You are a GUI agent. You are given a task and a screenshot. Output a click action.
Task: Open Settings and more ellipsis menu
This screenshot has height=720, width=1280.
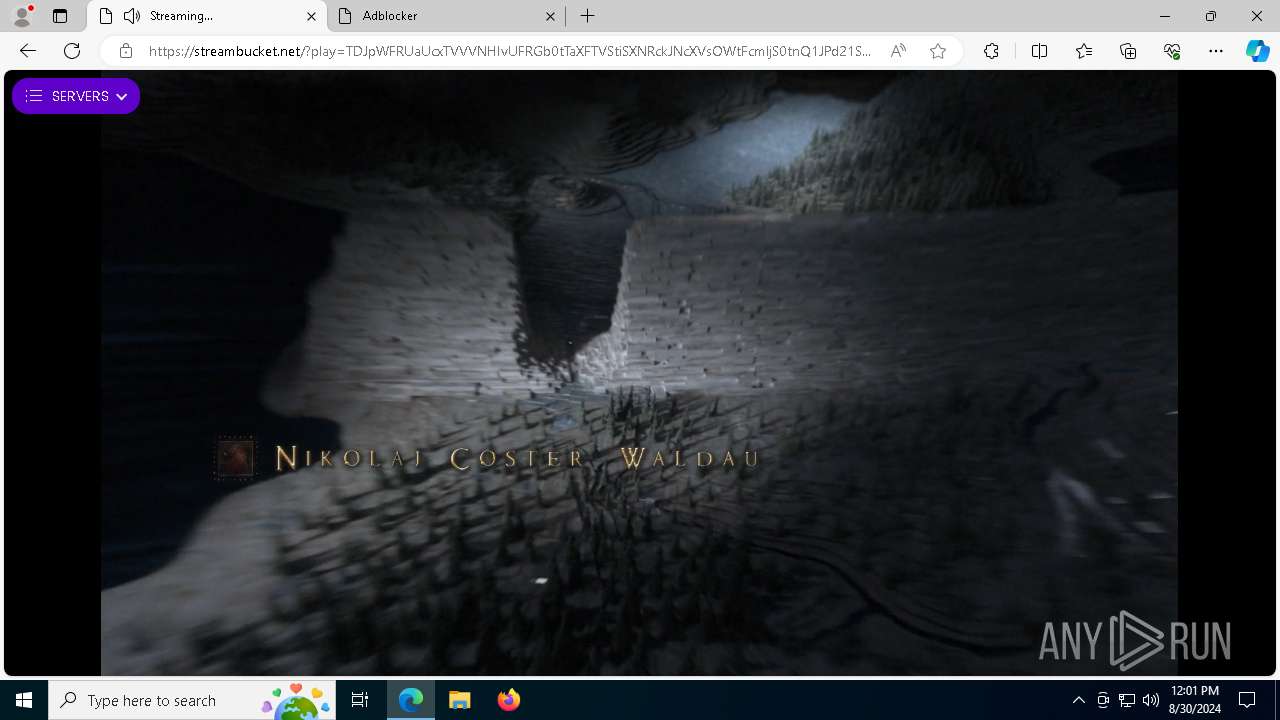(x=1216, y=51)
